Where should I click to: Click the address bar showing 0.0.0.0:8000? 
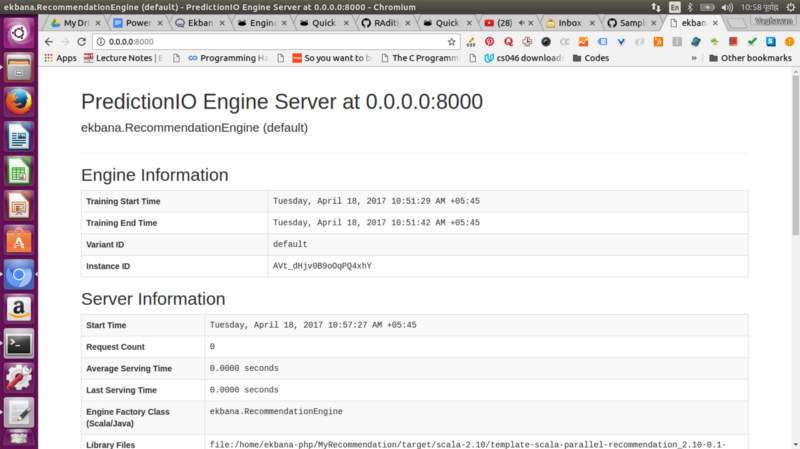tap(270, 42)
